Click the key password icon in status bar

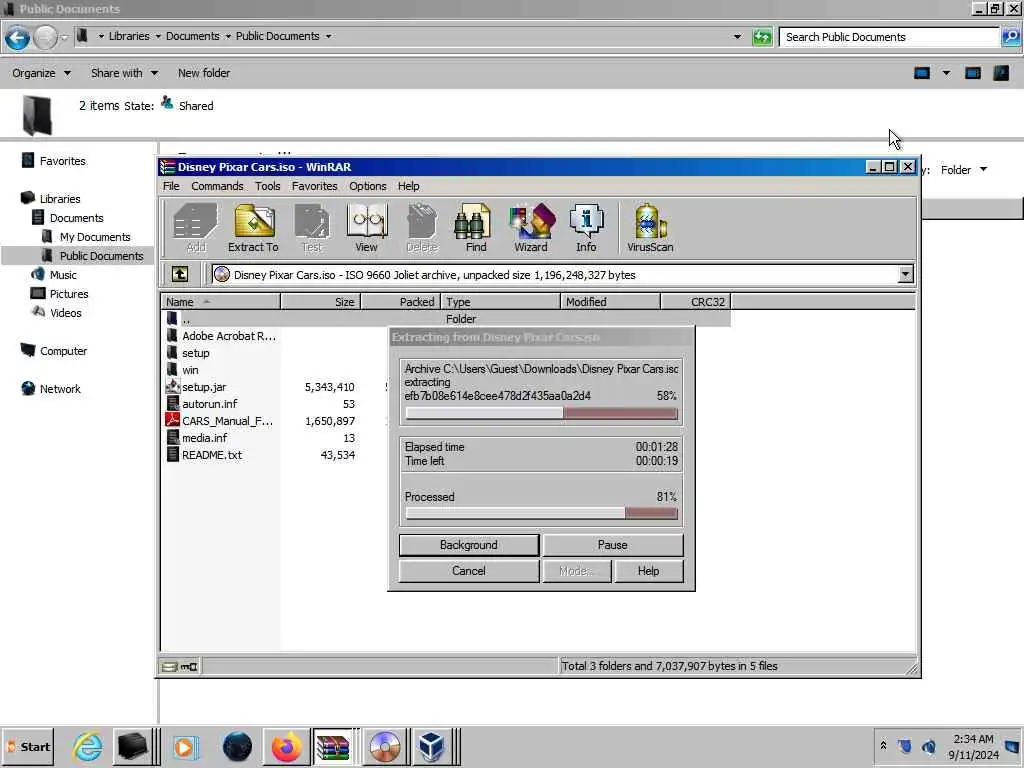coord(189,666)
